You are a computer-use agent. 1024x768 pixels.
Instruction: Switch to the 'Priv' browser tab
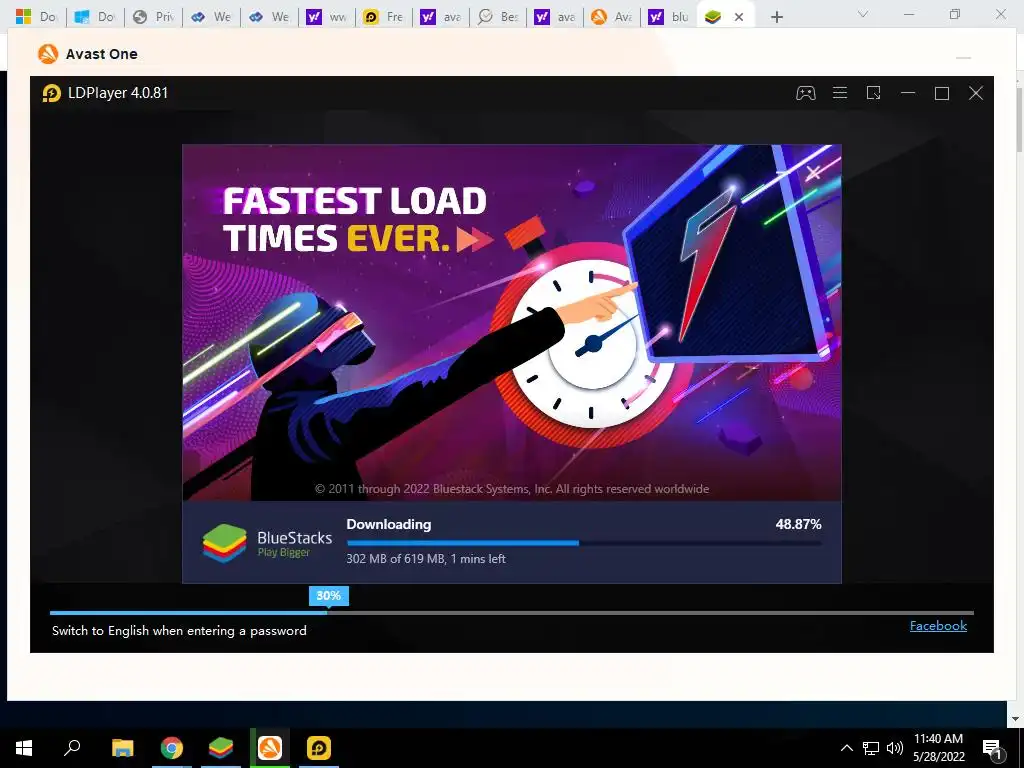(x=153, y=17)
